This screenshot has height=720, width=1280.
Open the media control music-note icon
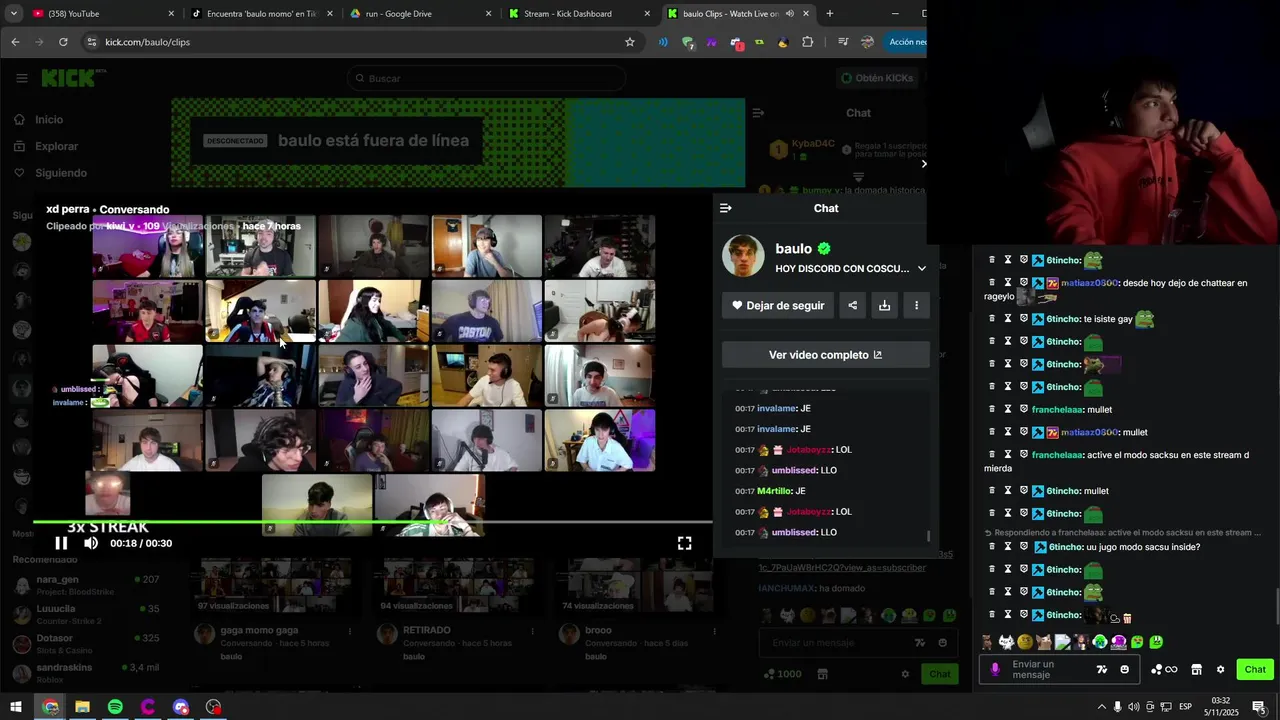843,42
